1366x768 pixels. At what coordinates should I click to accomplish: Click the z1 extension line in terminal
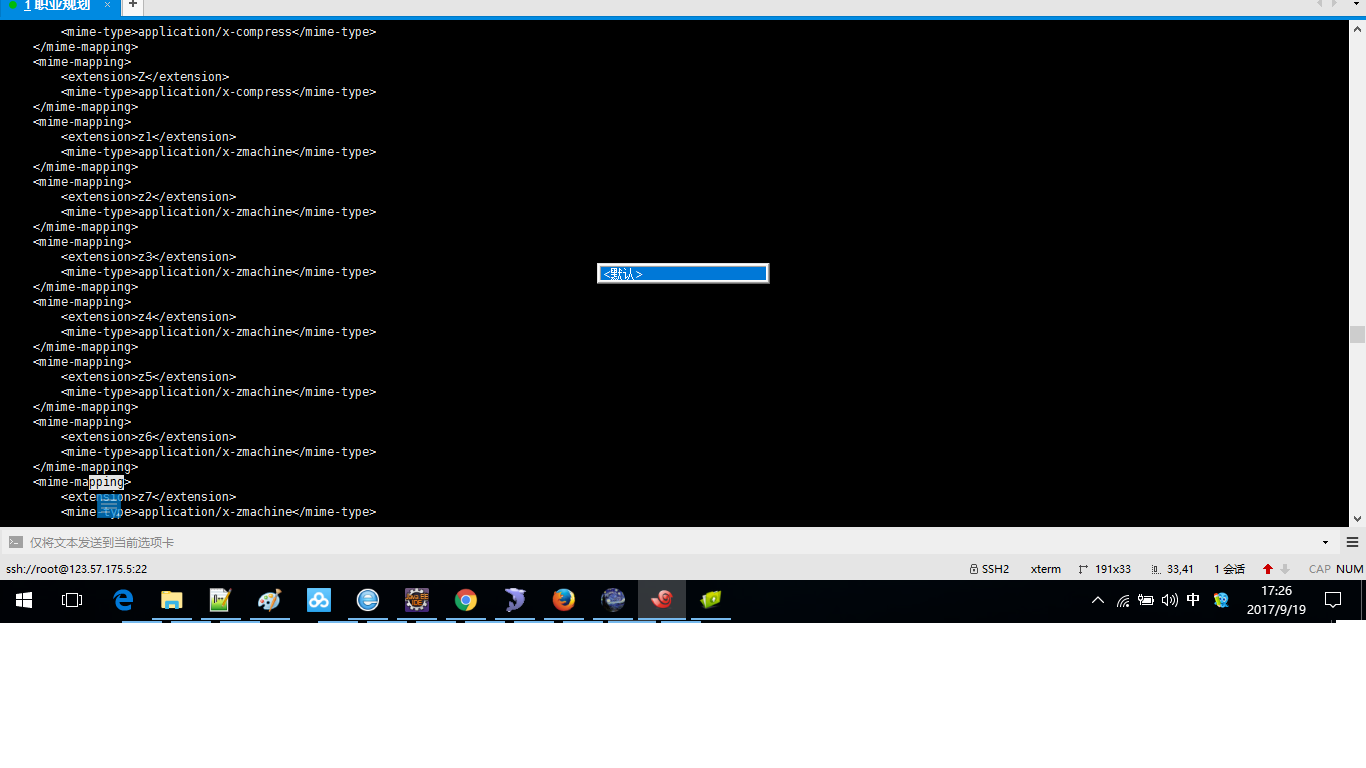pyautogui.click(x=148, y=137)
